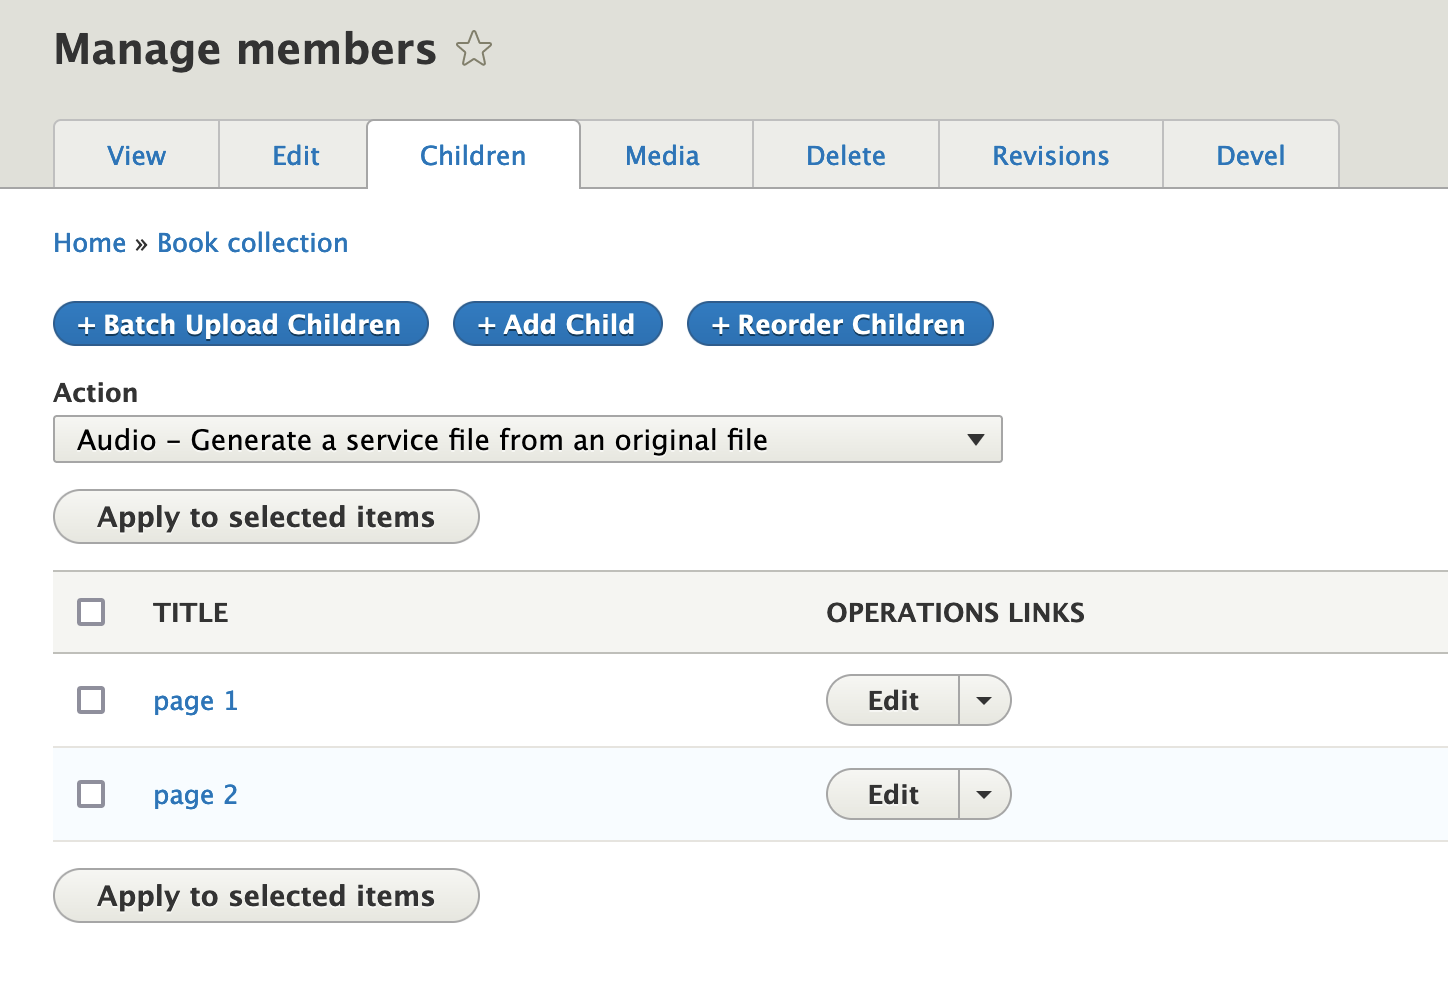1448x1006 pixels.
Task: Switch to the View tab
Action: point(136,155)
